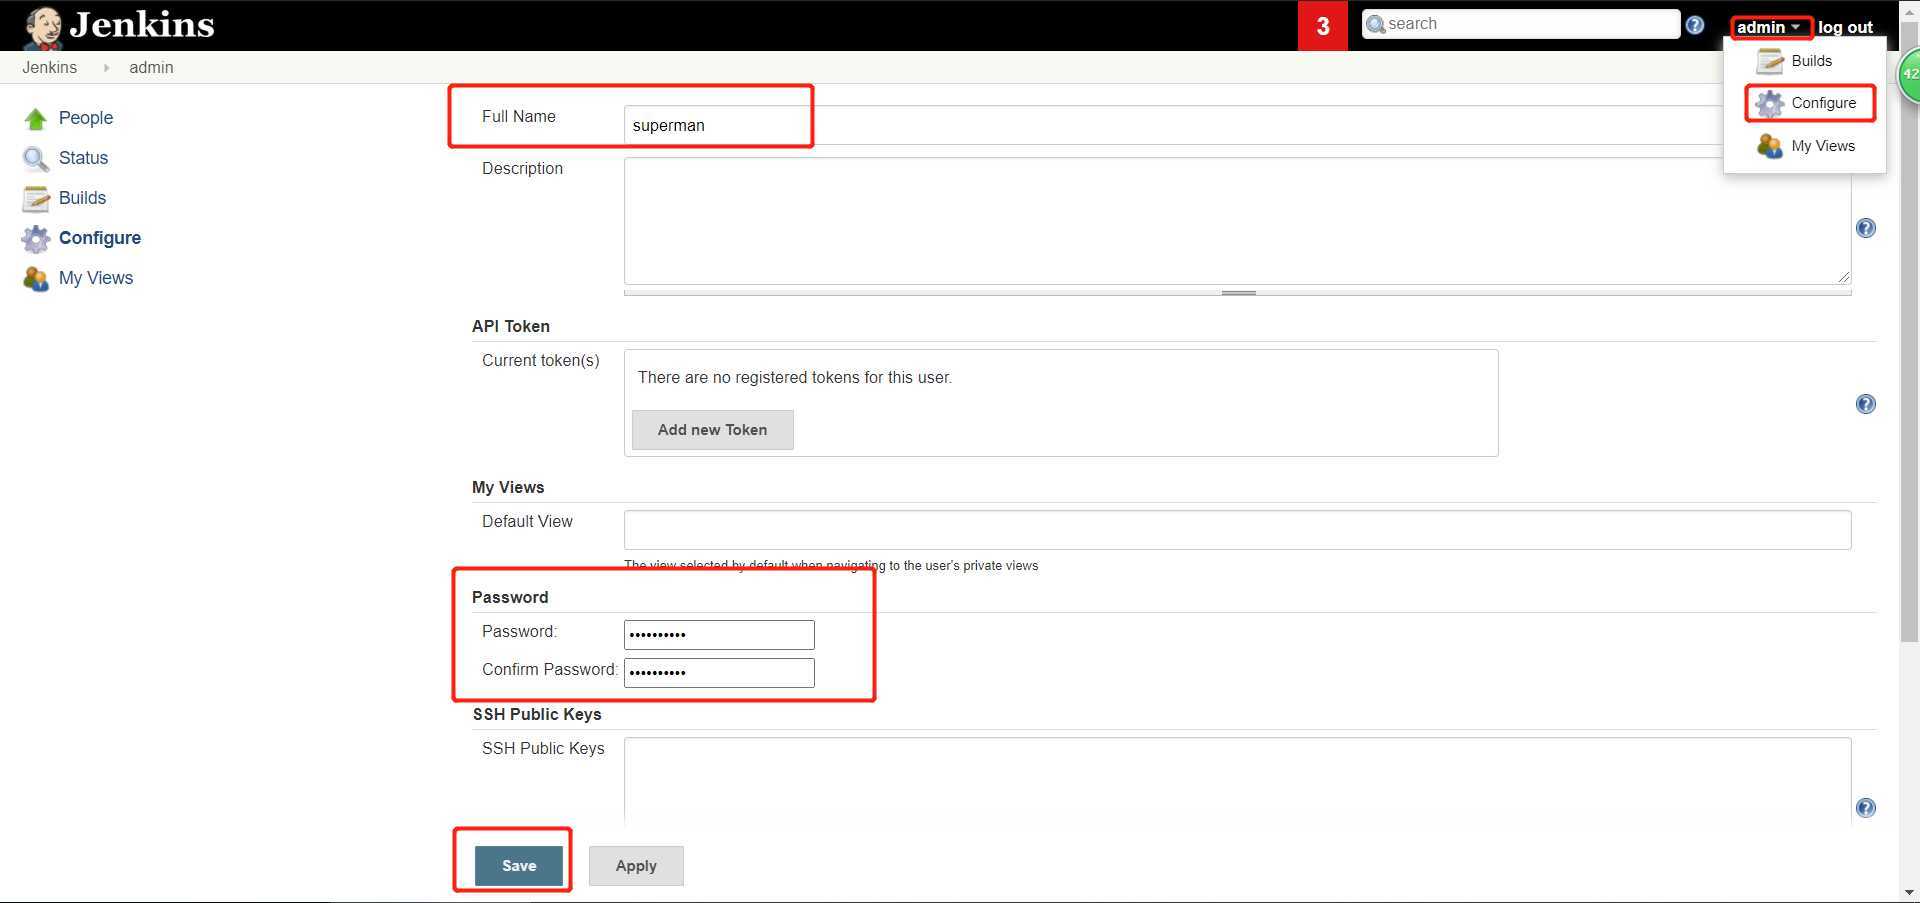The image size is (1920, 903).
Task: Click the Jenkins breadcrumb link
Action: 49,67
